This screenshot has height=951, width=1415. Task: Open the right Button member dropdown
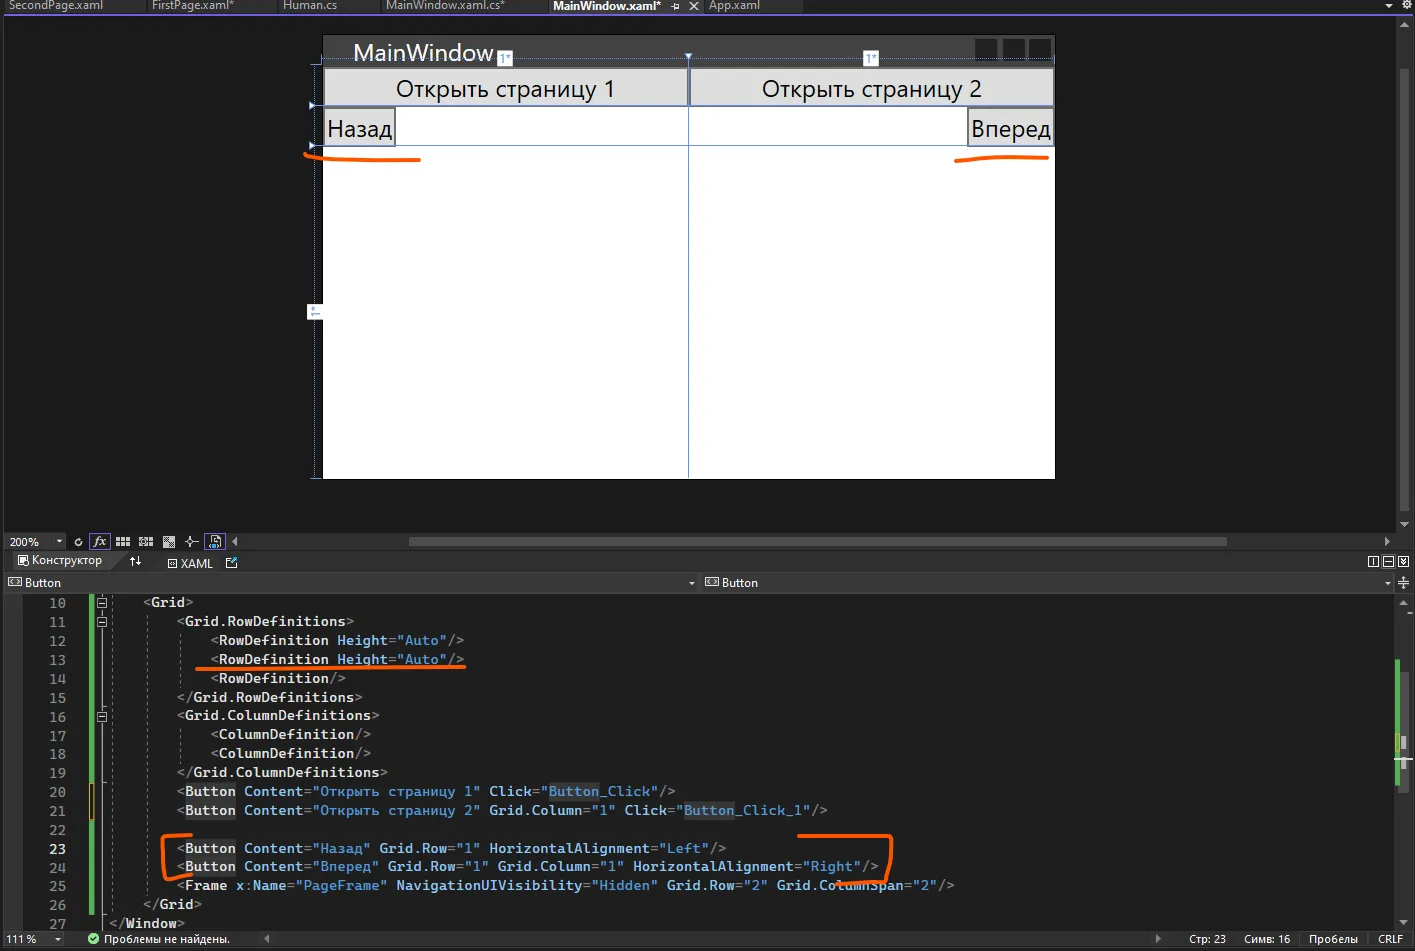[1387, 583]
